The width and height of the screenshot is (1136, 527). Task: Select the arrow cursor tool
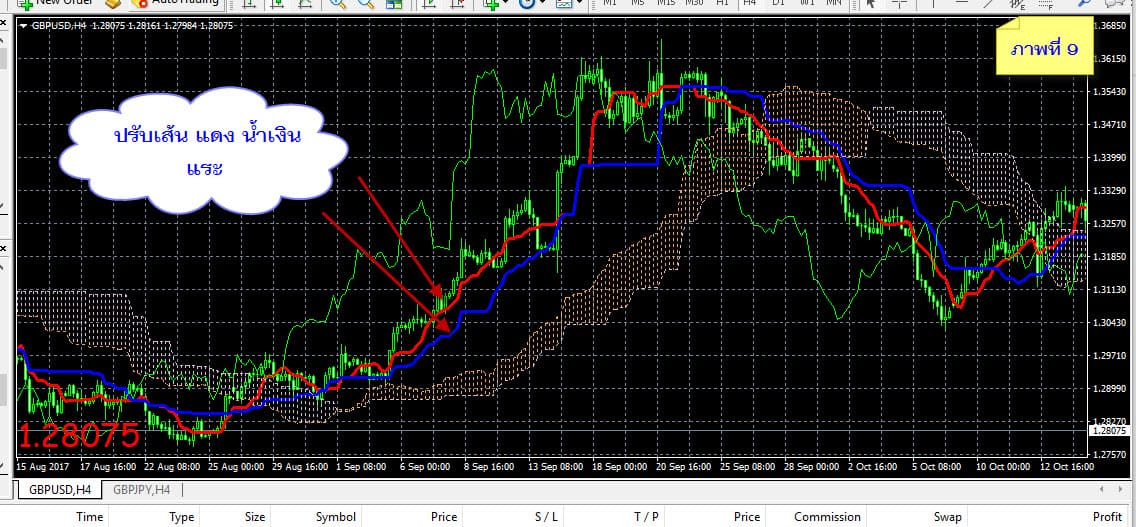tap(872, 4)
